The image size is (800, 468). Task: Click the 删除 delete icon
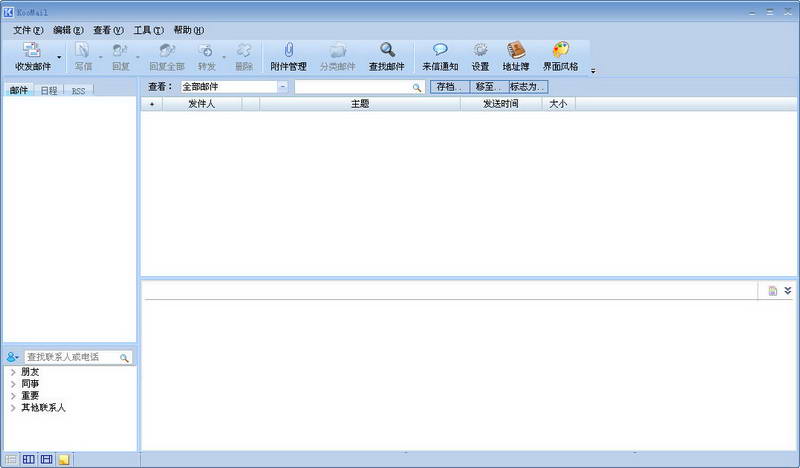[x=244, y=50]
